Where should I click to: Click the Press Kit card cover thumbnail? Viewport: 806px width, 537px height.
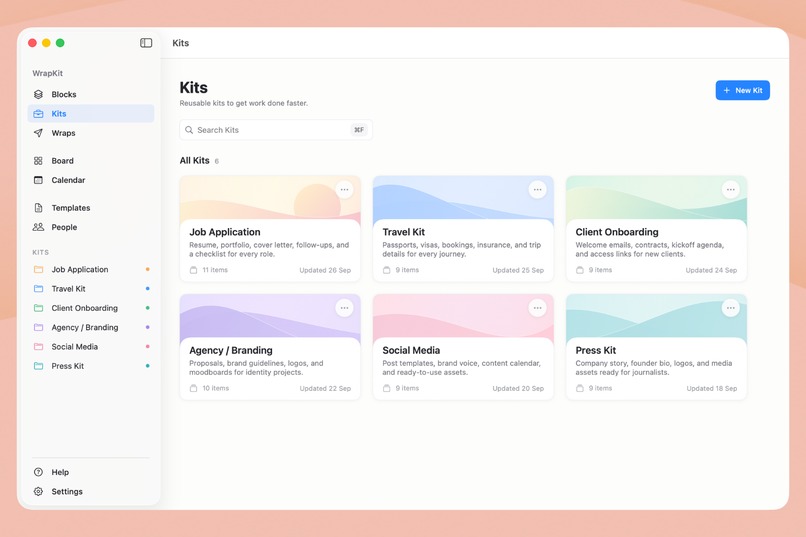tap(656, 316)
